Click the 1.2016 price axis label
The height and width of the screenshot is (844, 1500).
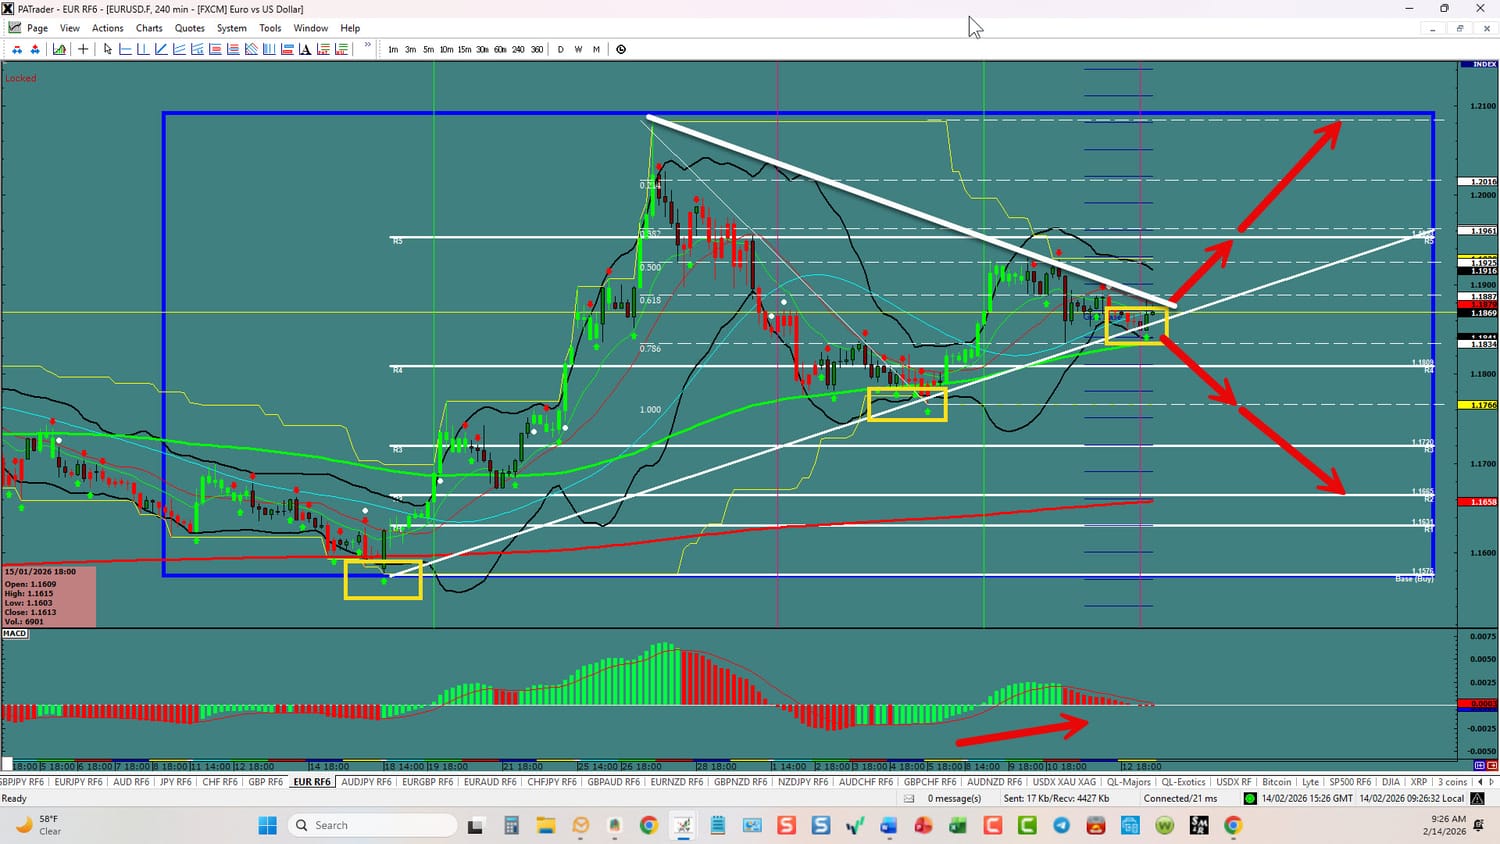tap(1478, 182)
